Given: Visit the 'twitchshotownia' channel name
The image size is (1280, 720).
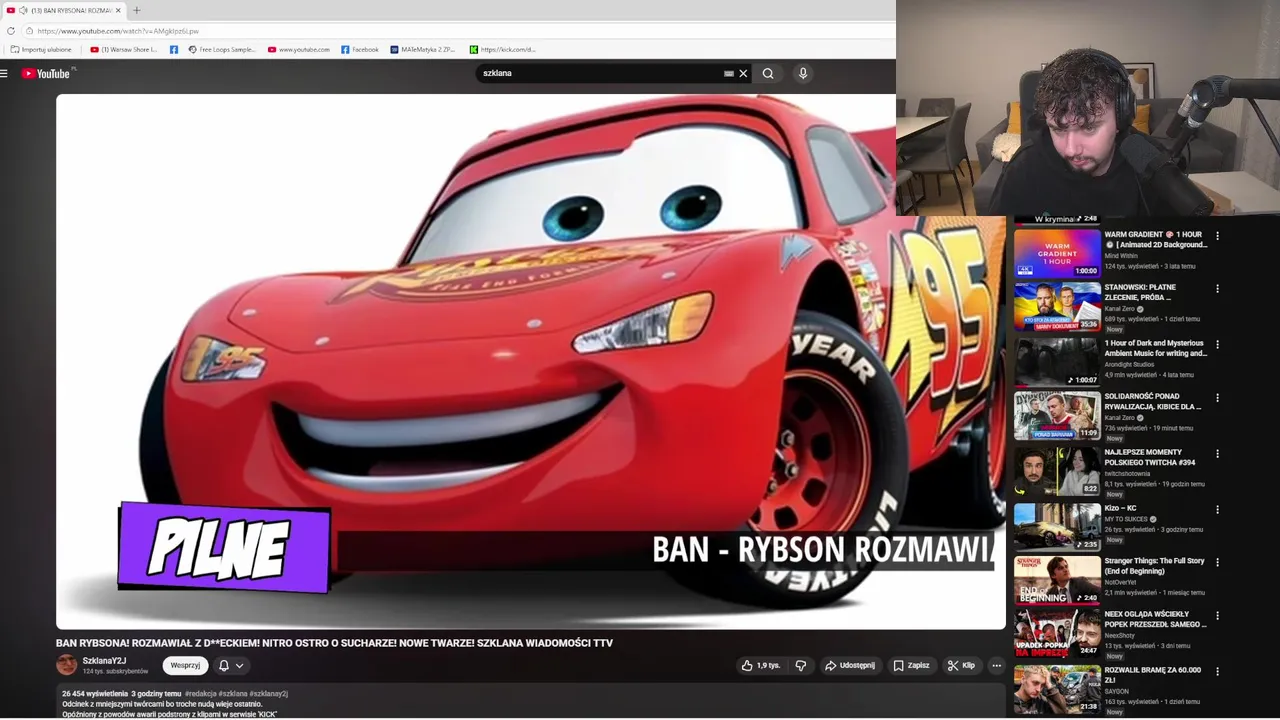Looking at the screenshot, I should [x=1127, y=474].
